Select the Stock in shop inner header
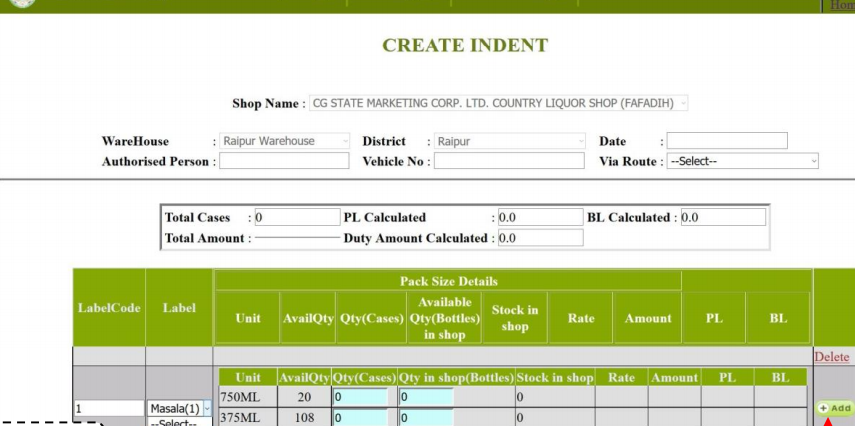This screenshot has width=855, height=426. [x=555, y=377]
